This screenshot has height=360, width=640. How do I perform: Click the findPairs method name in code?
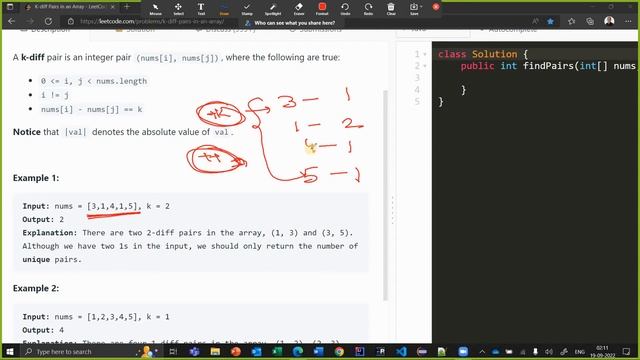(x=548, y=66)
